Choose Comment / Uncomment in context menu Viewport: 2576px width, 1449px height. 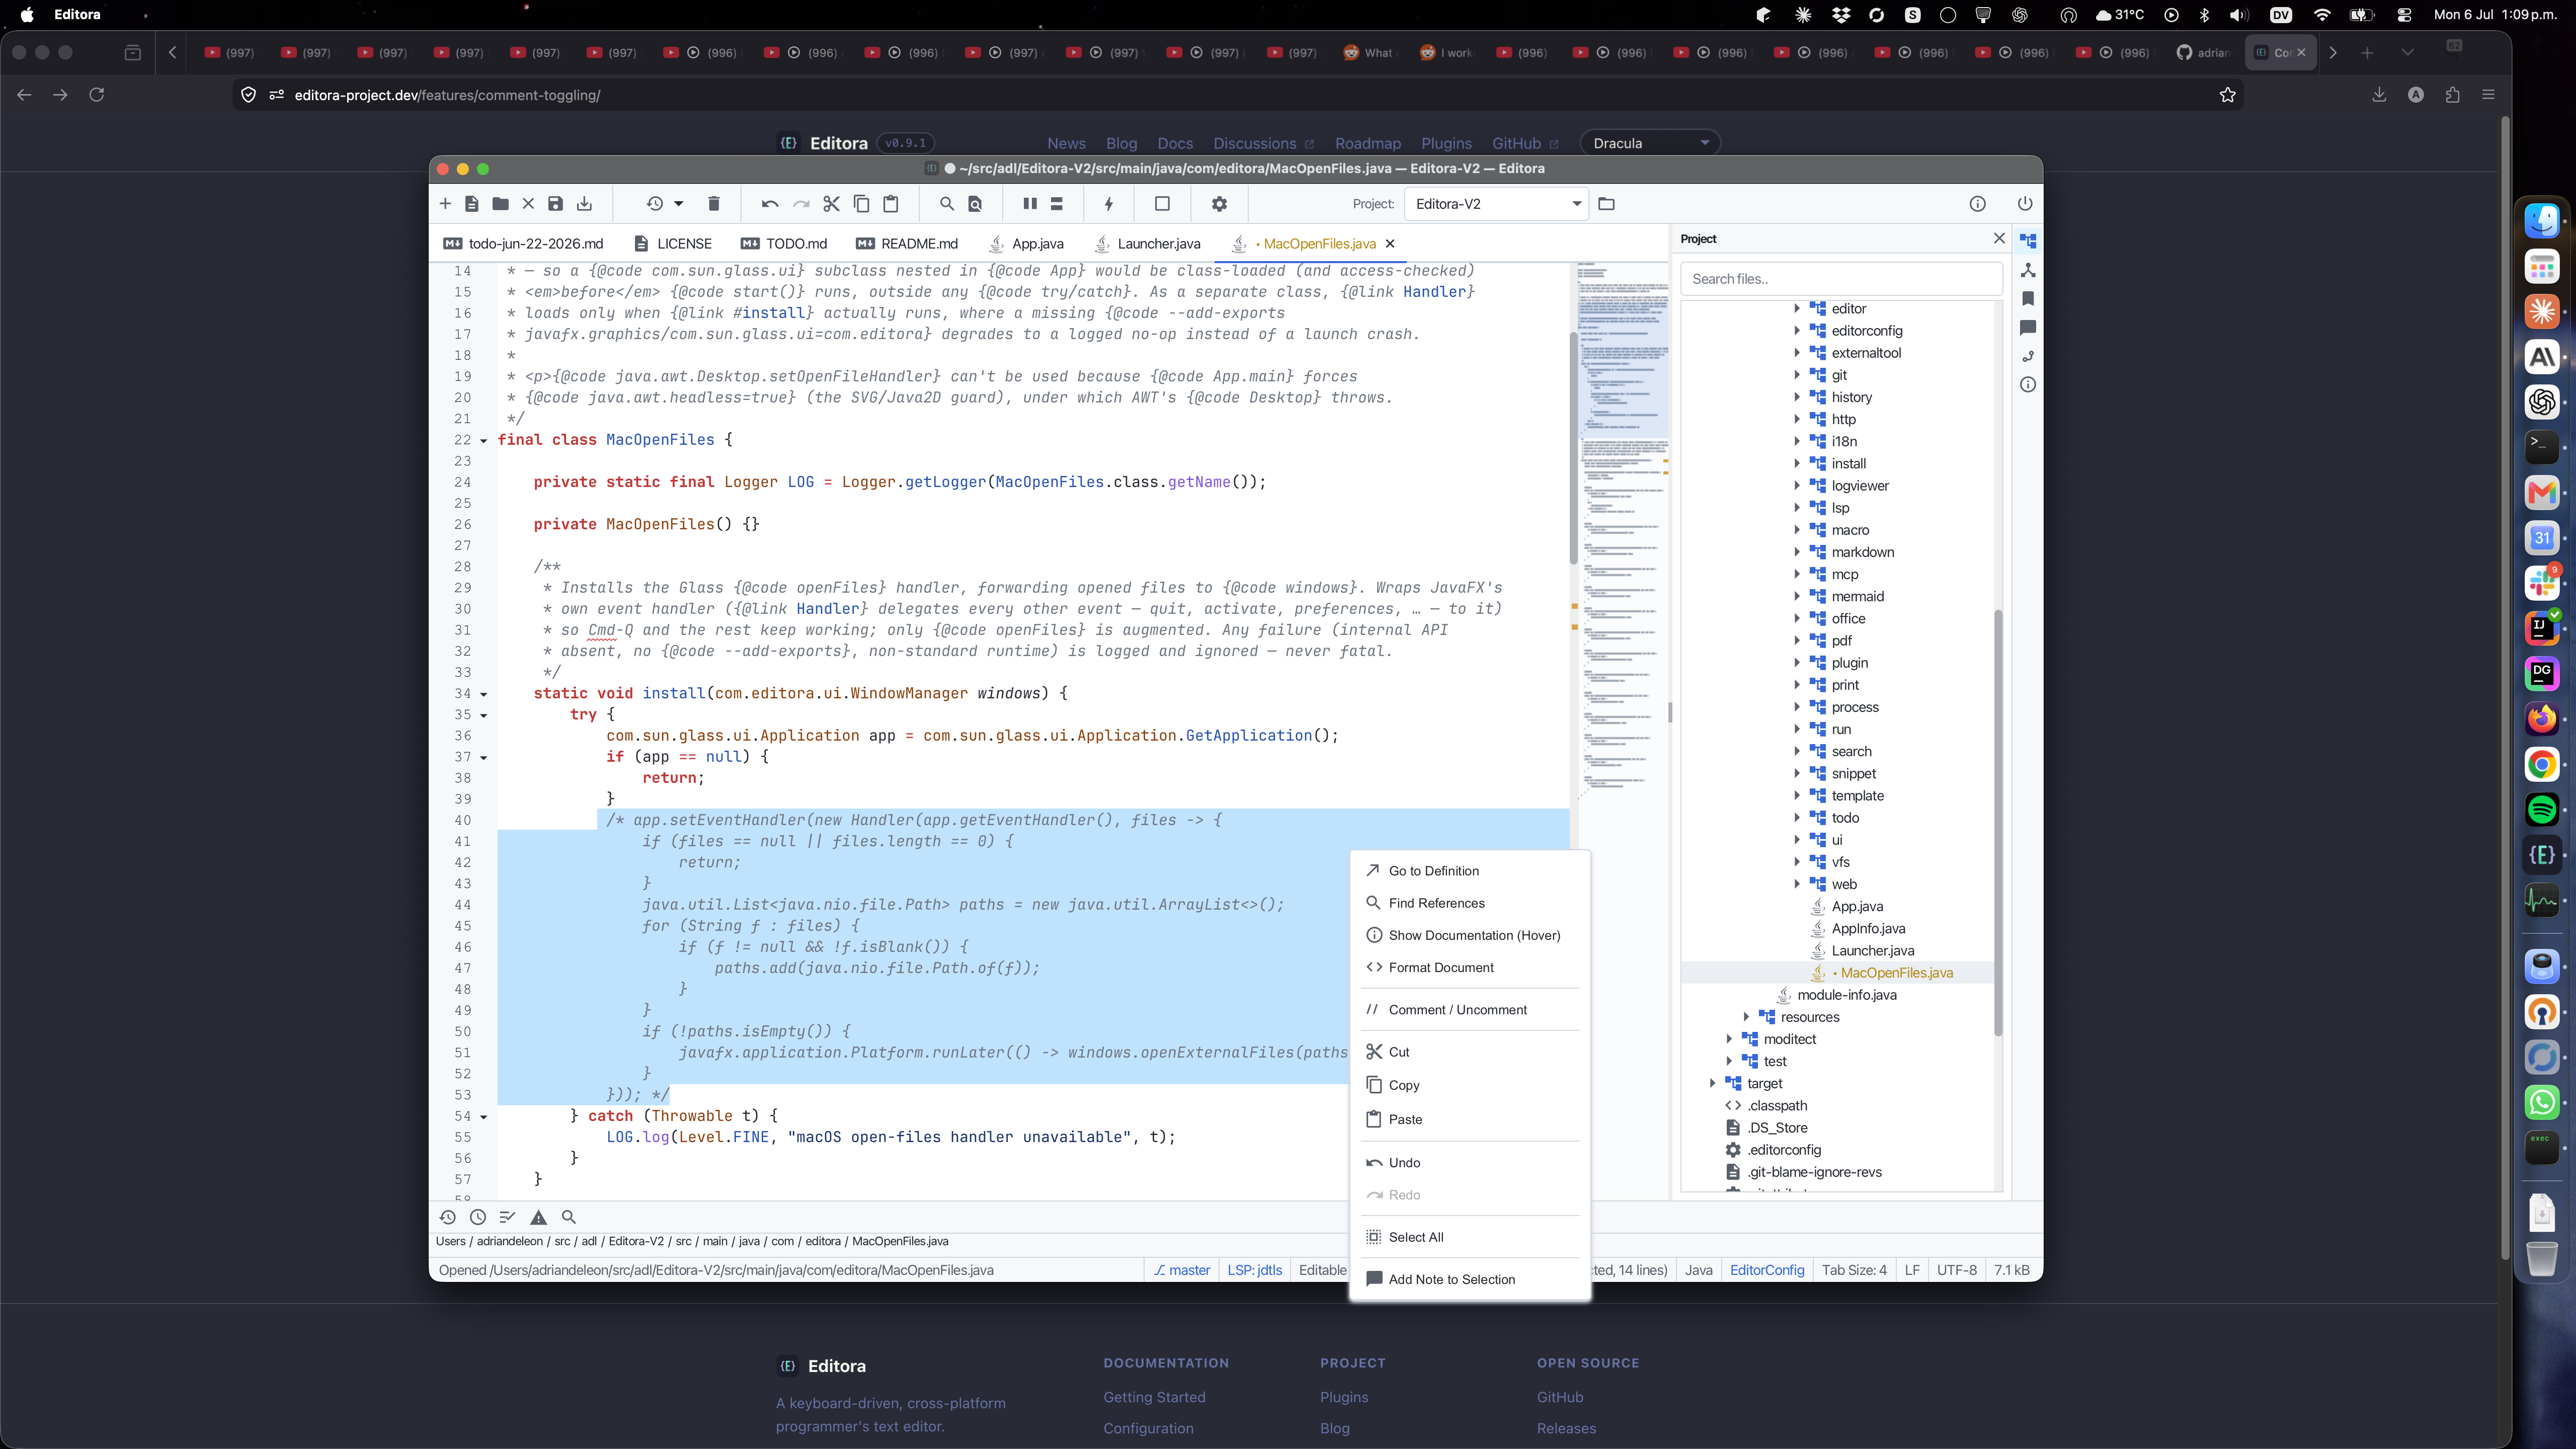[x=1470, y=1010]
